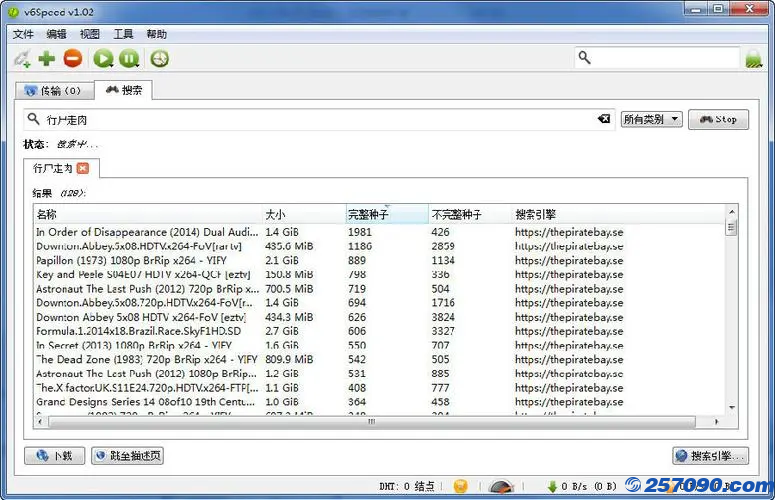Screen dimensions: 775x500
Task: Open the 文件 menu
Action: (23, 34)
